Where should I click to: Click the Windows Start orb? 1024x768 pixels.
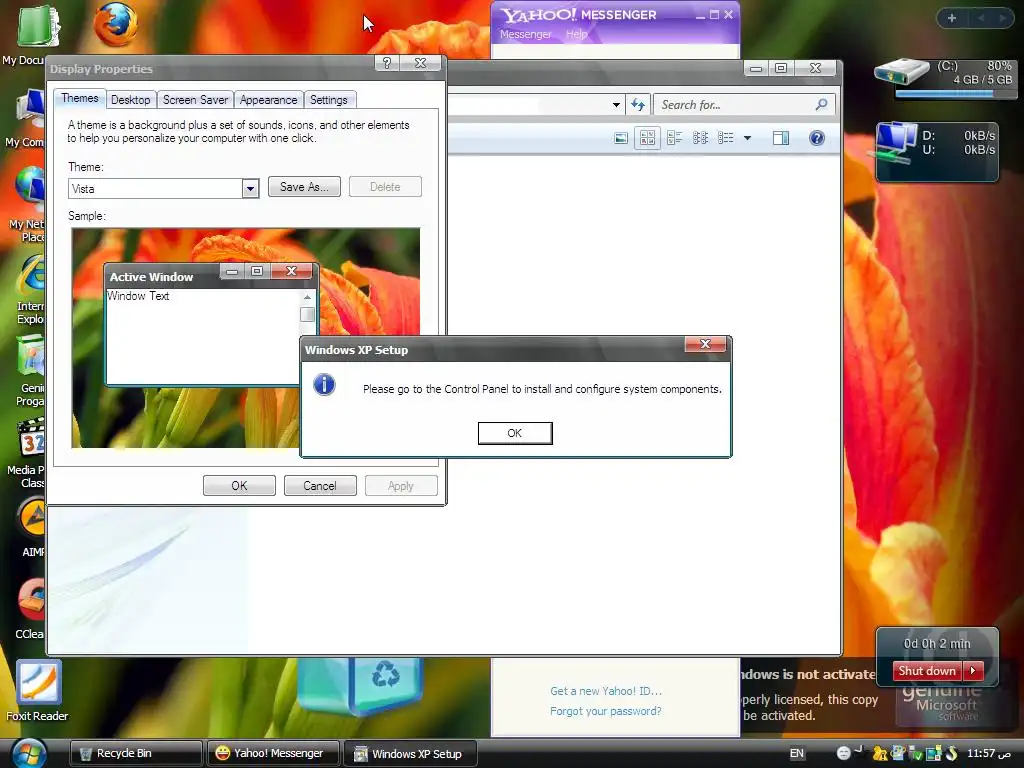(x=27, y=753)
